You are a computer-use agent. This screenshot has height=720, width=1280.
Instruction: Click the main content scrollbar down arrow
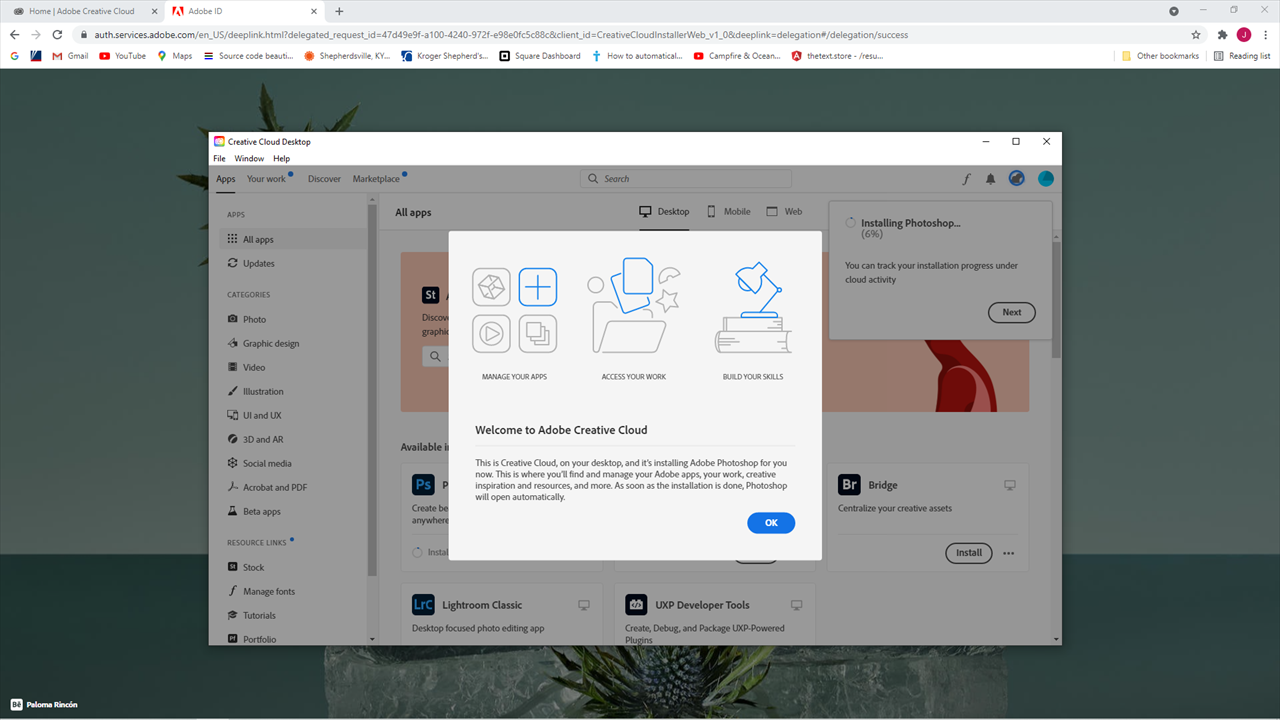point(1057,639)
